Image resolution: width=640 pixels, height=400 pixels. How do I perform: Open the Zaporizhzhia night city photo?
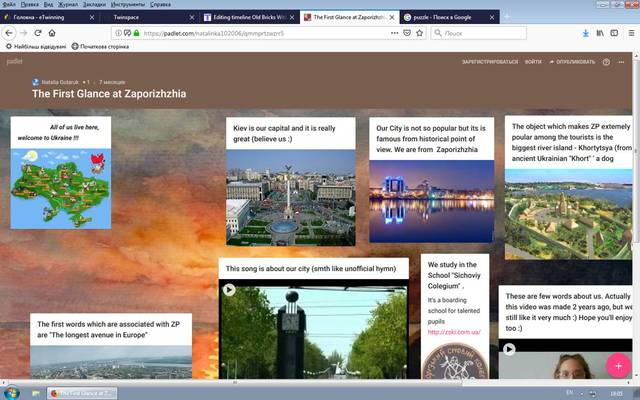tap(431, 201)
